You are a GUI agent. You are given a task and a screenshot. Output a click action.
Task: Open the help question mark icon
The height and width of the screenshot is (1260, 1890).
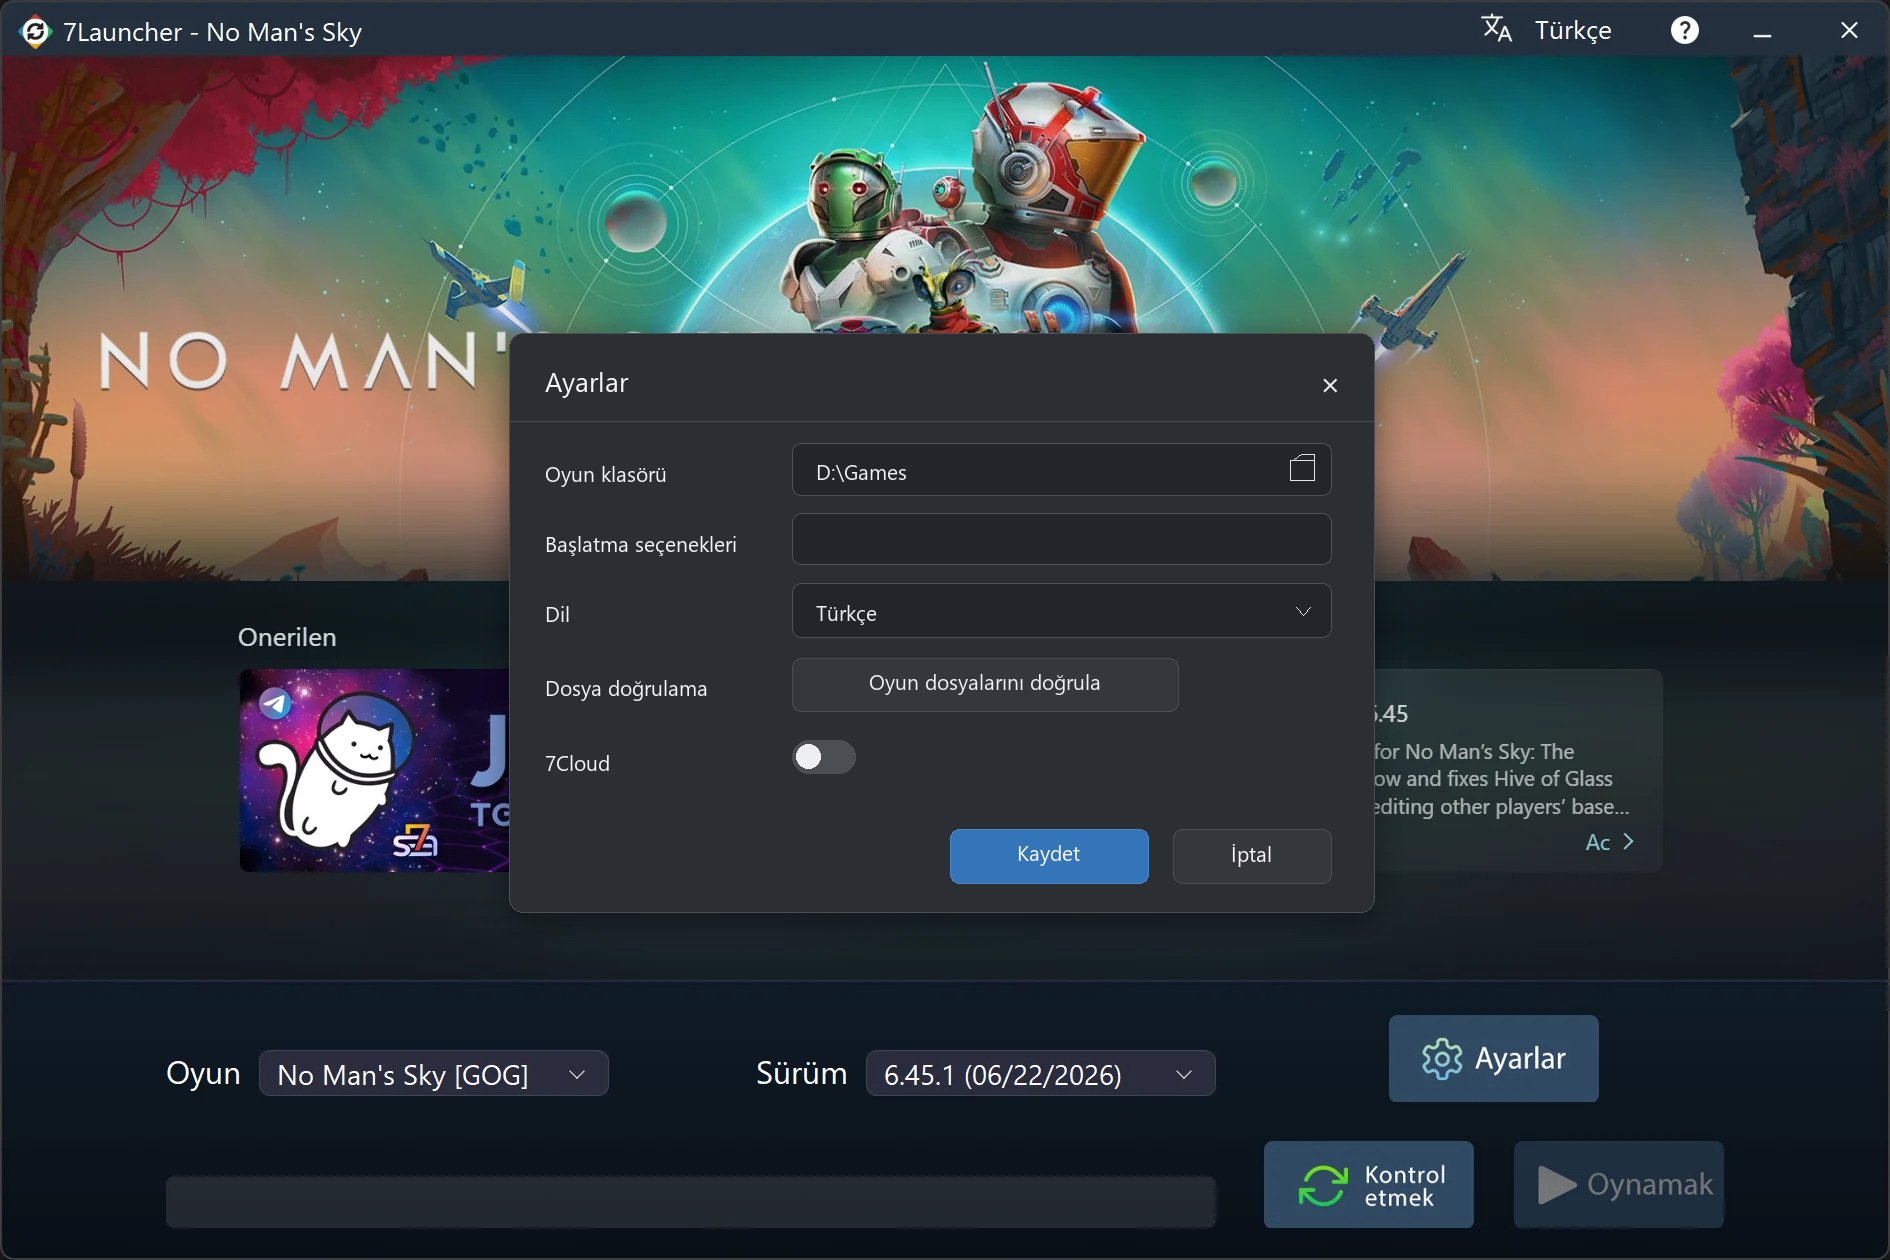[x=1685, y=31]
